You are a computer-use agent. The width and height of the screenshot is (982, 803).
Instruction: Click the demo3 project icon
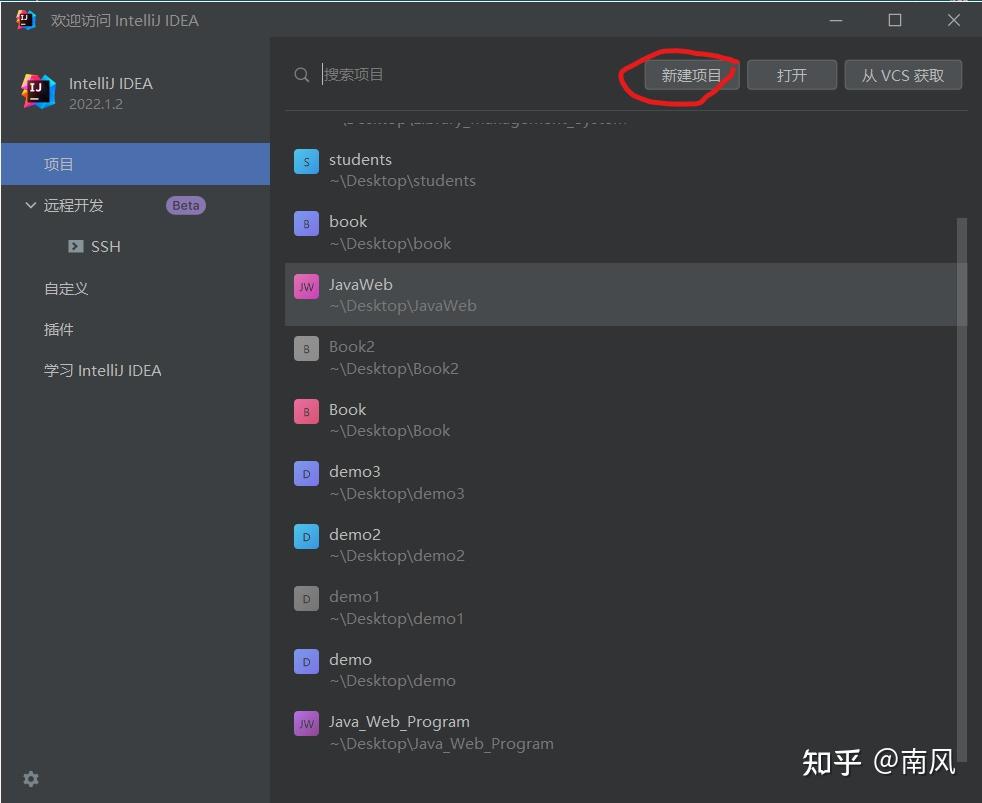[x=306, y=474]
